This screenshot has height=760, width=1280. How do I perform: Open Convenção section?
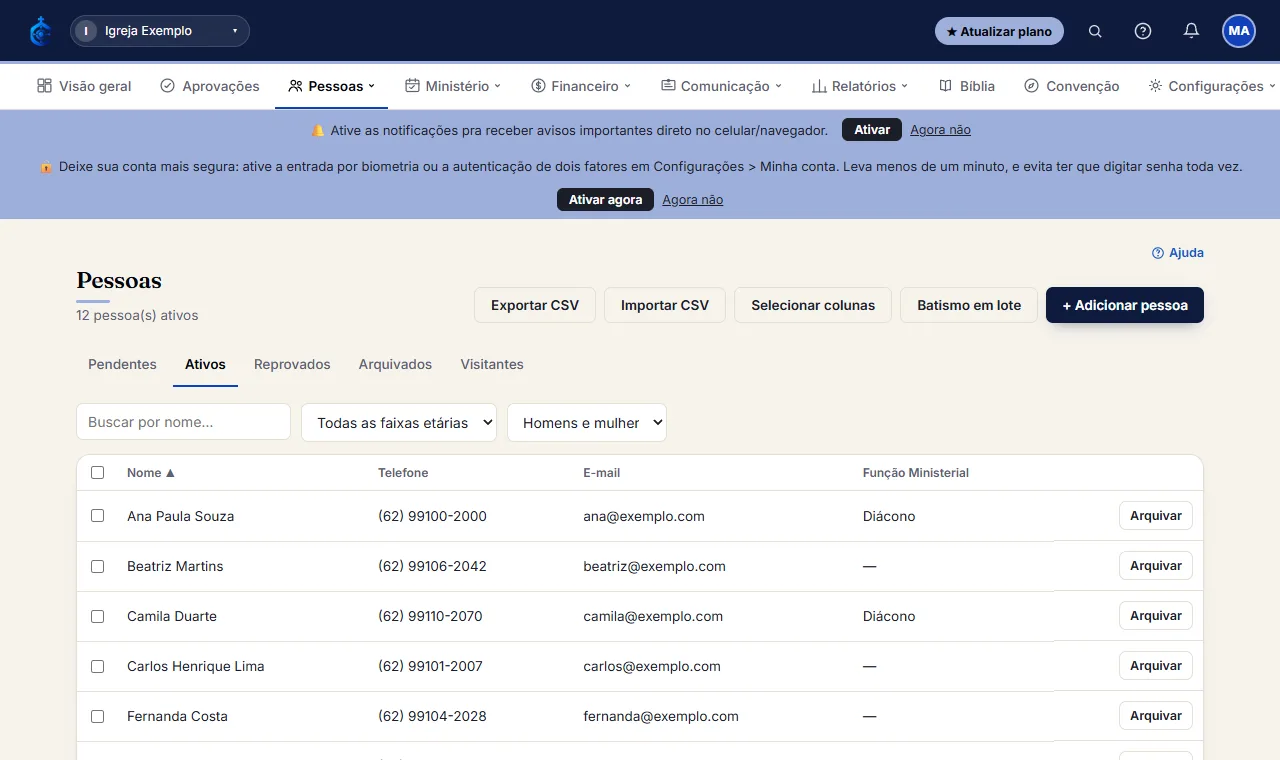point(1072,86)
